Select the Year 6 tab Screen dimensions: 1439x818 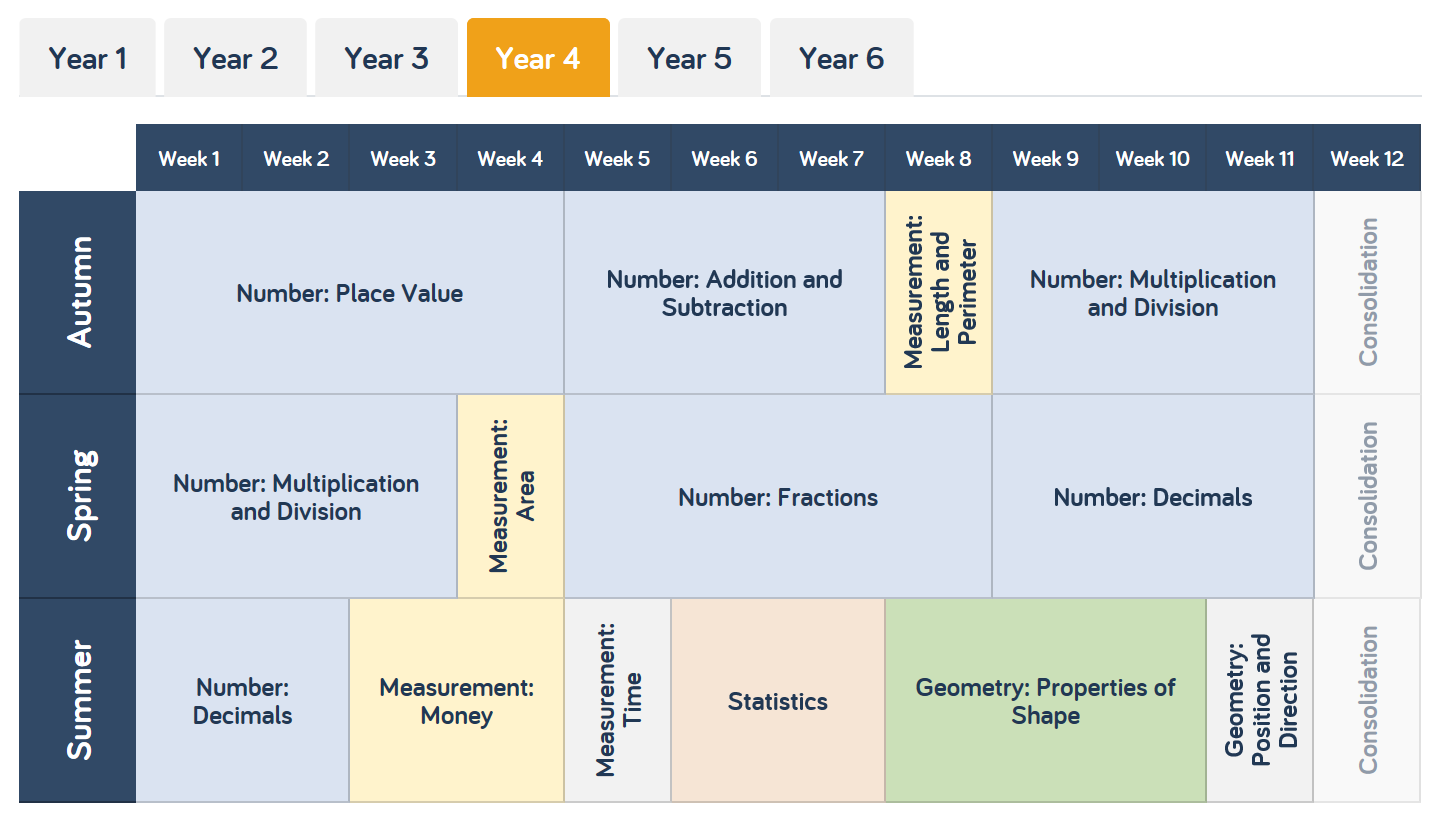841,57
